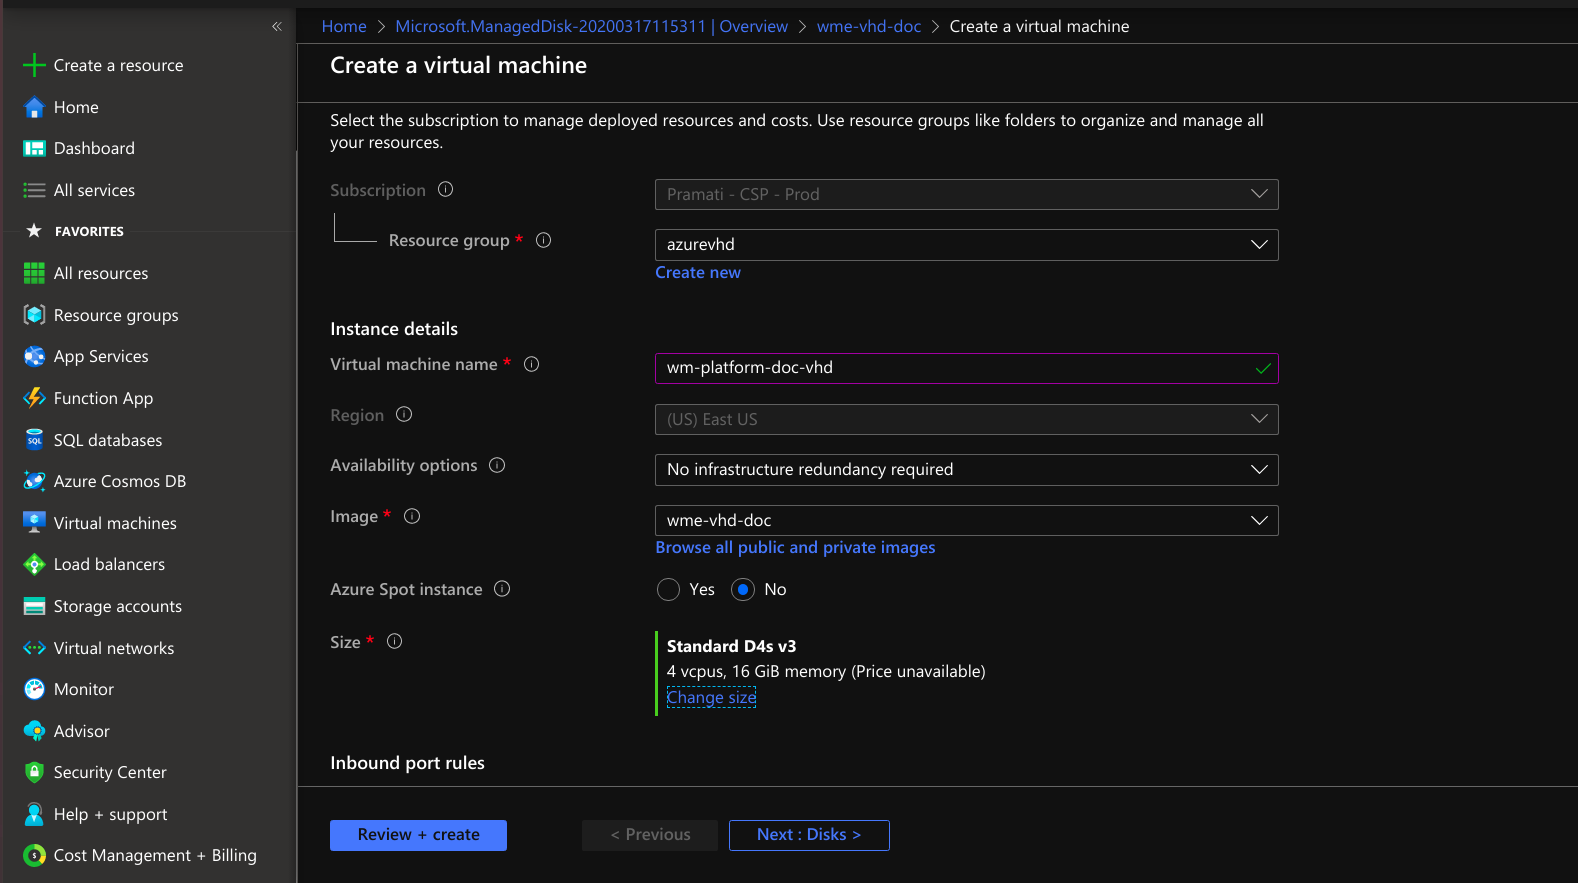Show info tooltip for Azure Spot instance

pos(502,589)
